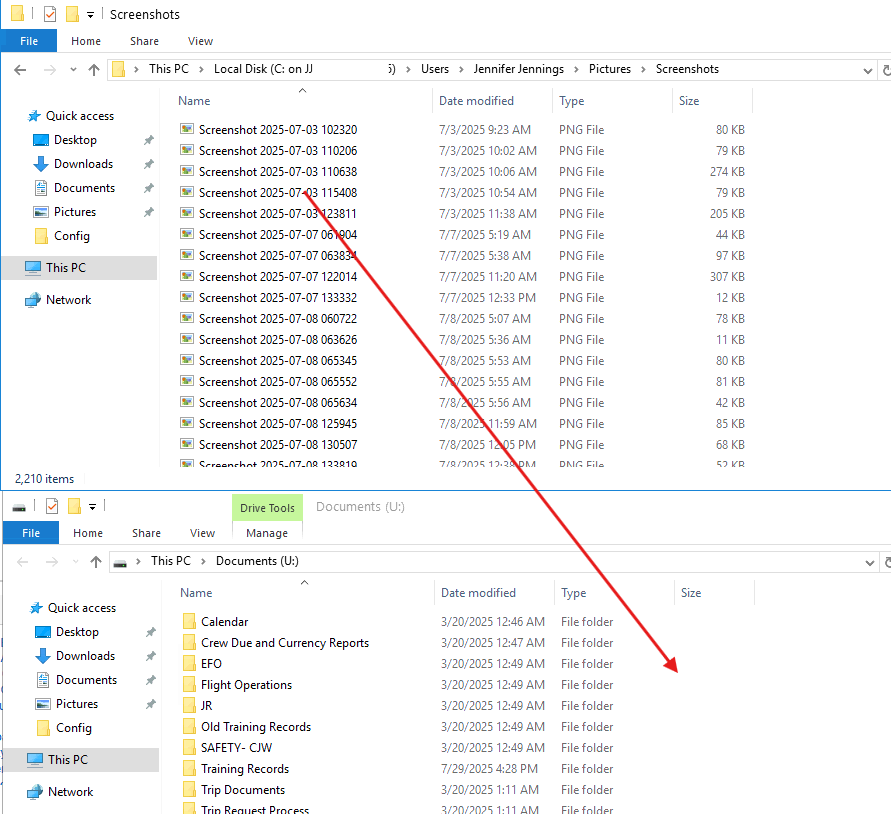Click New folder icon in Documents (U:) title bar

coord(74,506)
